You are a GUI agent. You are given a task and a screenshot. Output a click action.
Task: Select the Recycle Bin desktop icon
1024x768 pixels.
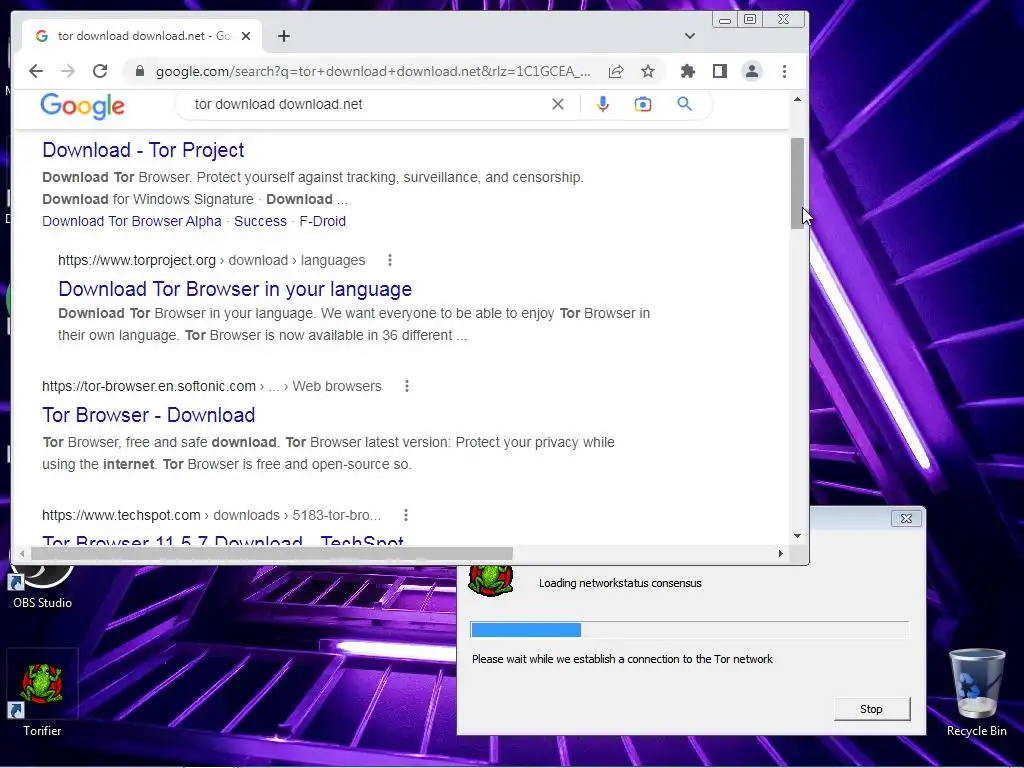click(x=977, y=694)
